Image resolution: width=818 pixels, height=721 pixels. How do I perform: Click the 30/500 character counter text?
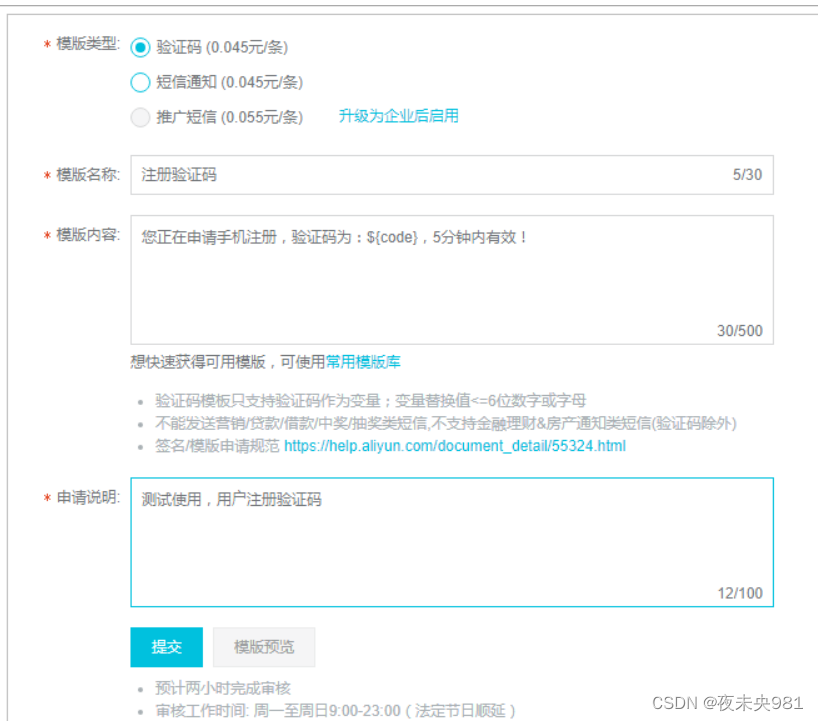tap(740, 331)
